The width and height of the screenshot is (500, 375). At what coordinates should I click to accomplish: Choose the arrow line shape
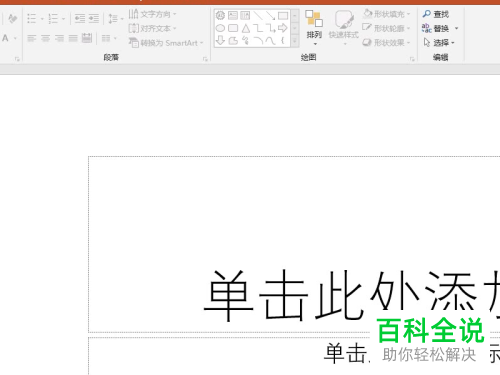tap(270, 15)
